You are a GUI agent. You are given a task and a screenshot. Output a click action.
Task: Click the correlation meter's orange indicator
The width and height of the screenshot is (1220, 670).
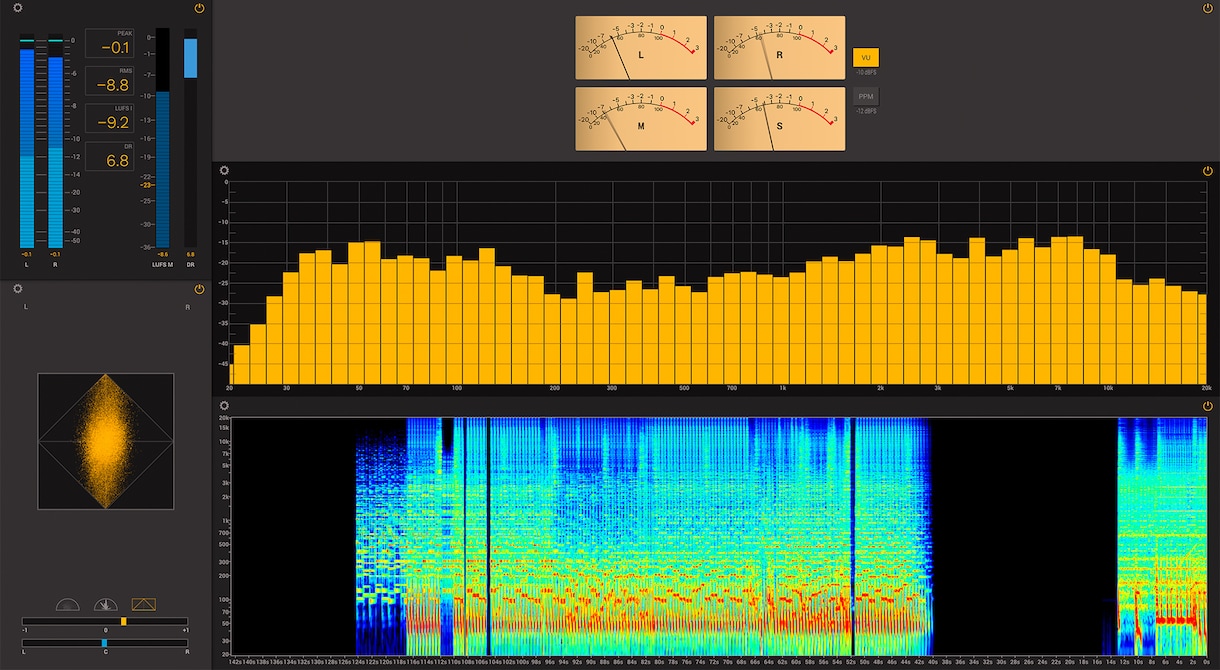(124, 621)
